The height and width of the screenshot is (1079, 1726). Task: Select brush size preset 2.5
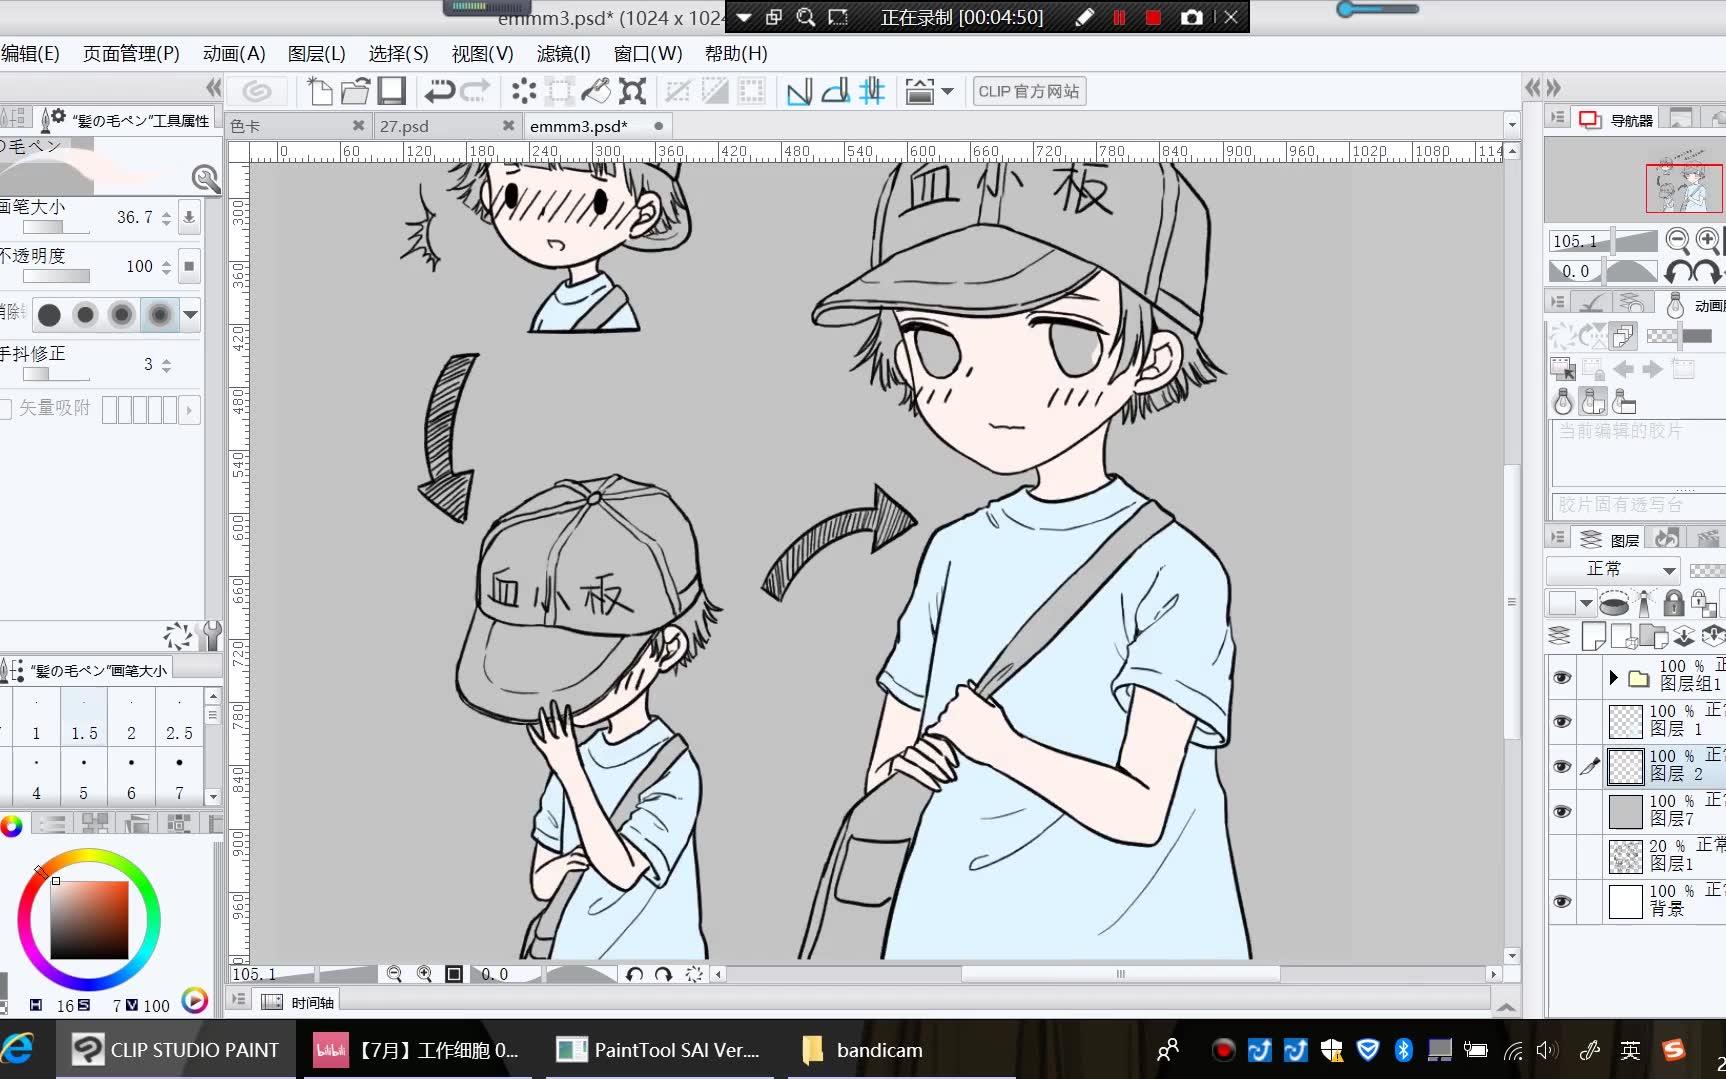click(179, 719)
